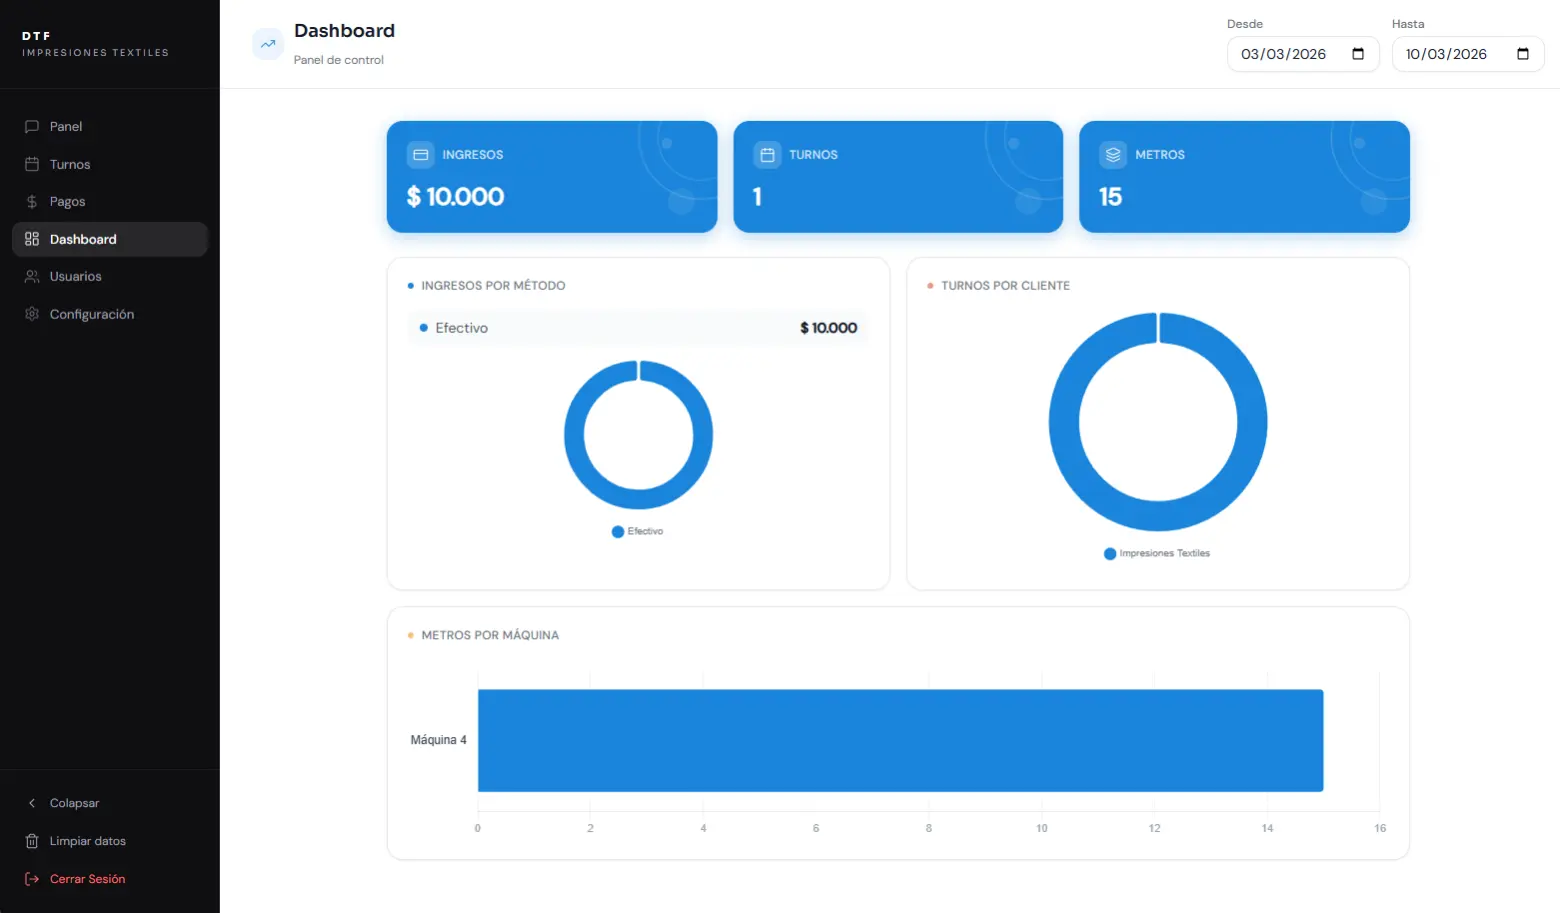The width and height of the screenshot is (1560, 913).
Task: Click the trending chart icon beside Dashboard title
Action: [x=268, y=44]
